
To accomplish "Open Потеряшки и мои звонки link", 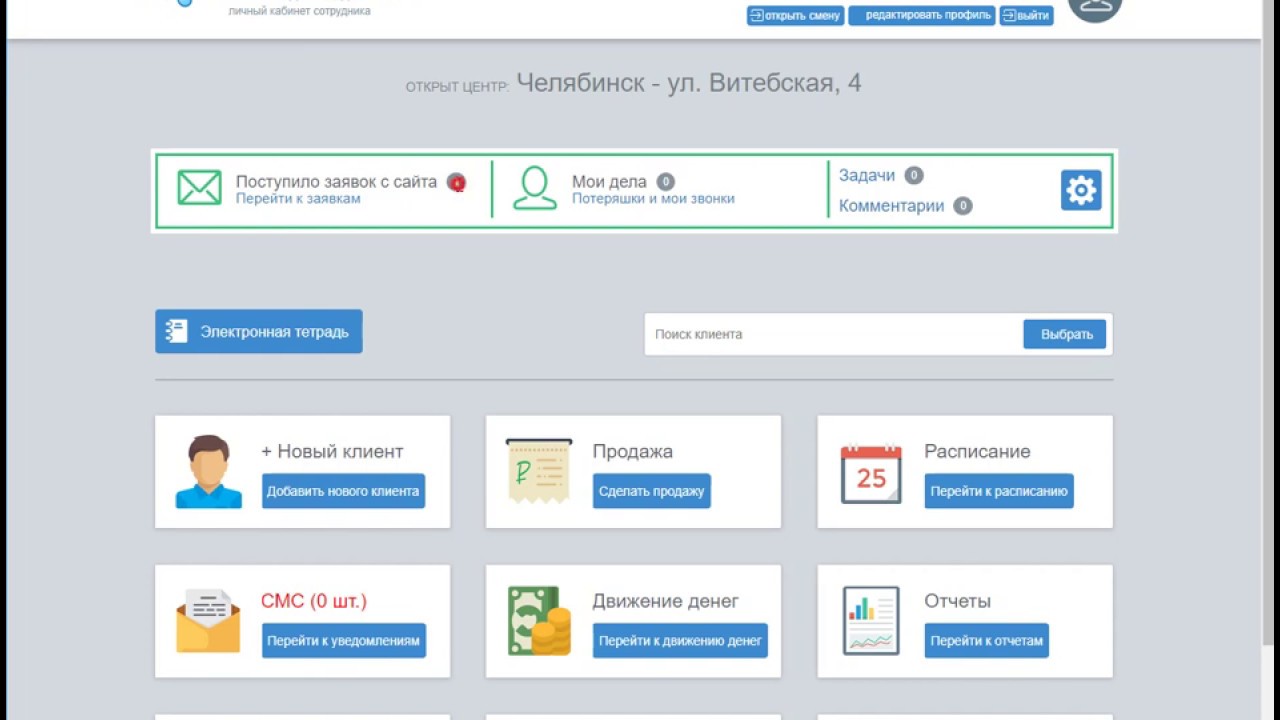I will coord(653,199).
